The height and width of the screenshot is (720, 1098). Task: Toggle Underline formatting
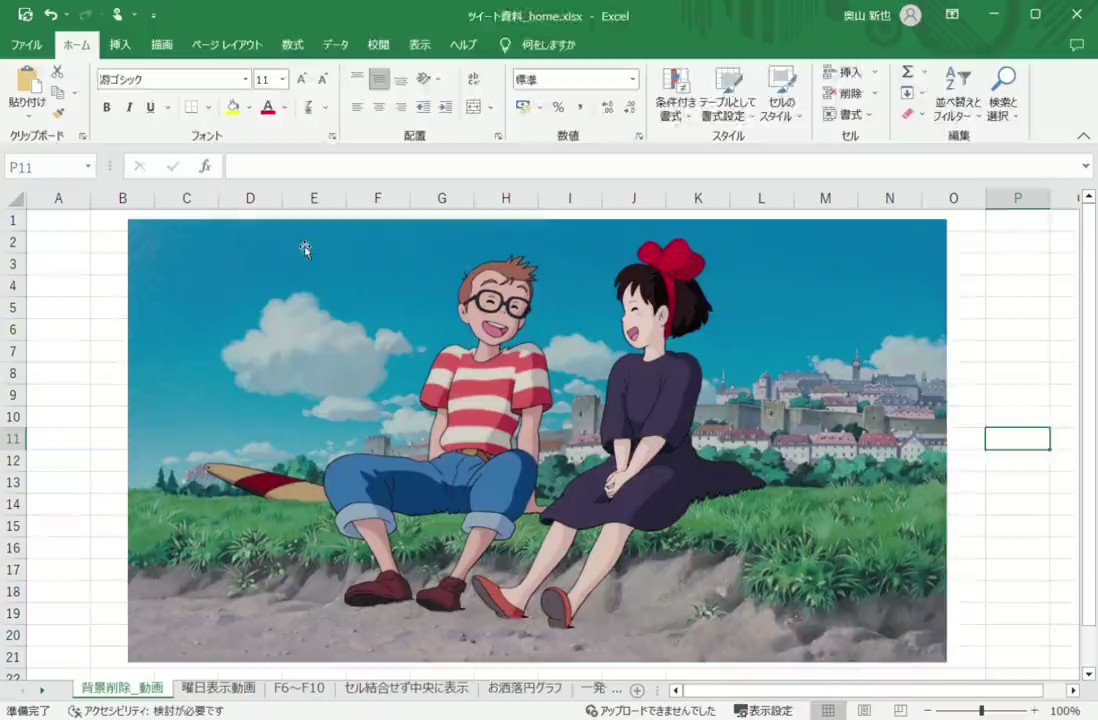tap(150, 107)
